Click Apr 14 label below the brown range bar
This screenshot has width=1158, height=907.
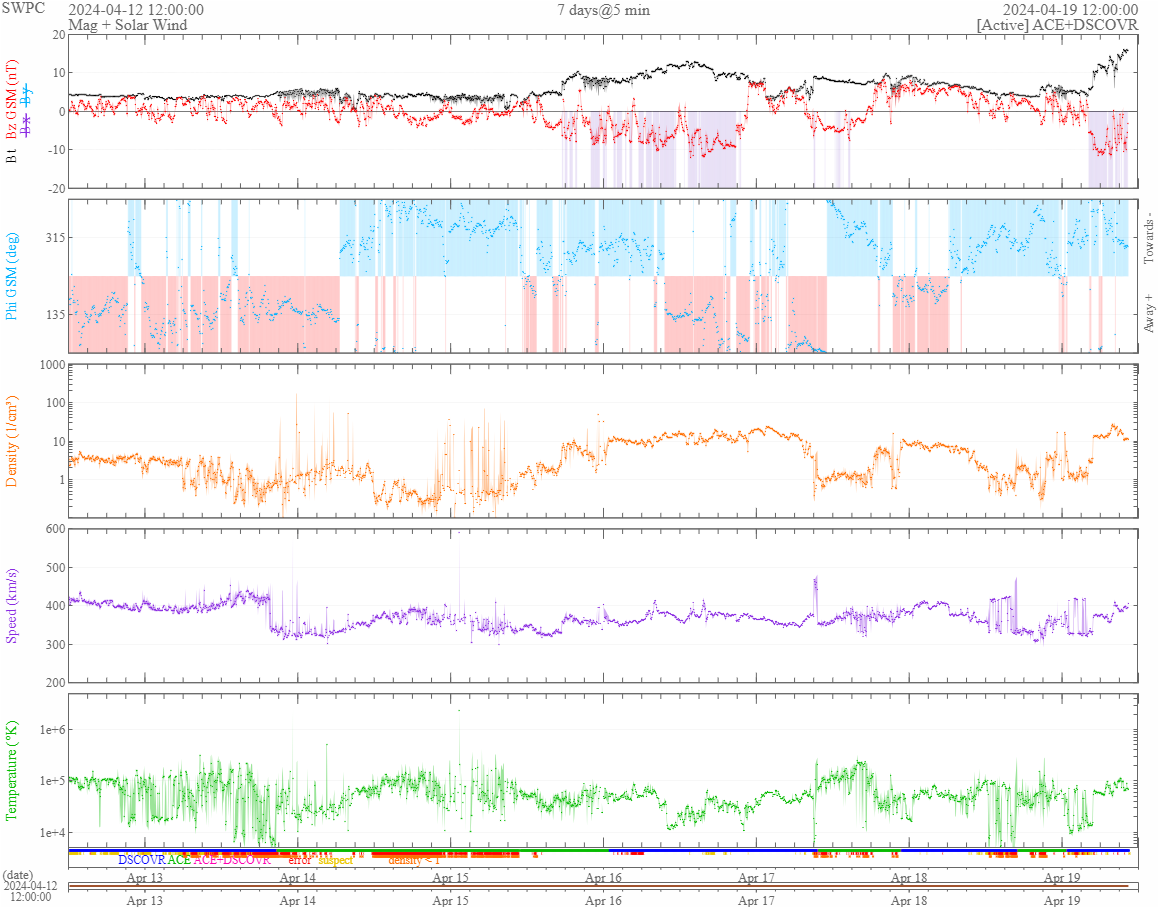click(298, 900)
